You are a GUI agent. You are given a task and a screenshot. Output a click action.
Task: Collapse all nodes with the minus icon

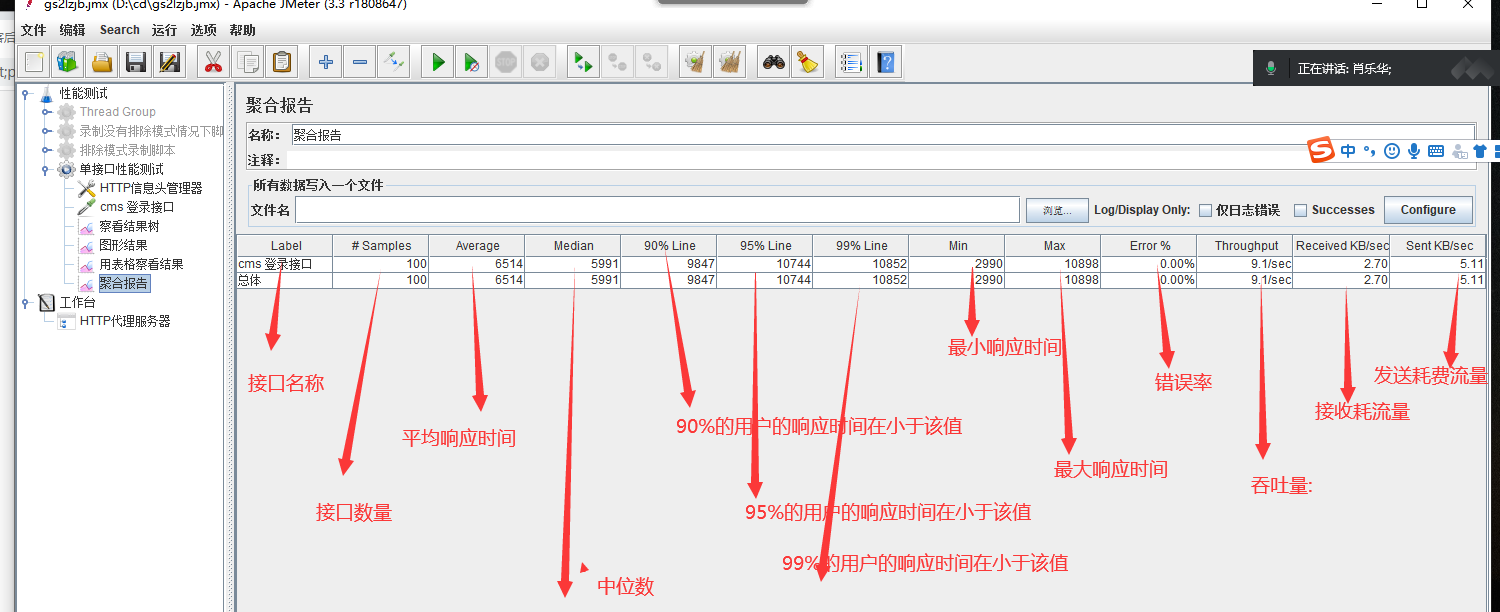click(360, 62)
